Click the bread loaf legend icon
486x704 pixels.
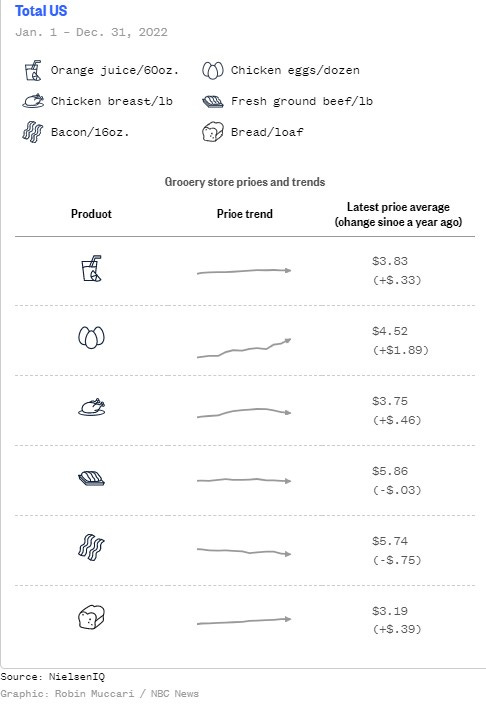(212, 132)
